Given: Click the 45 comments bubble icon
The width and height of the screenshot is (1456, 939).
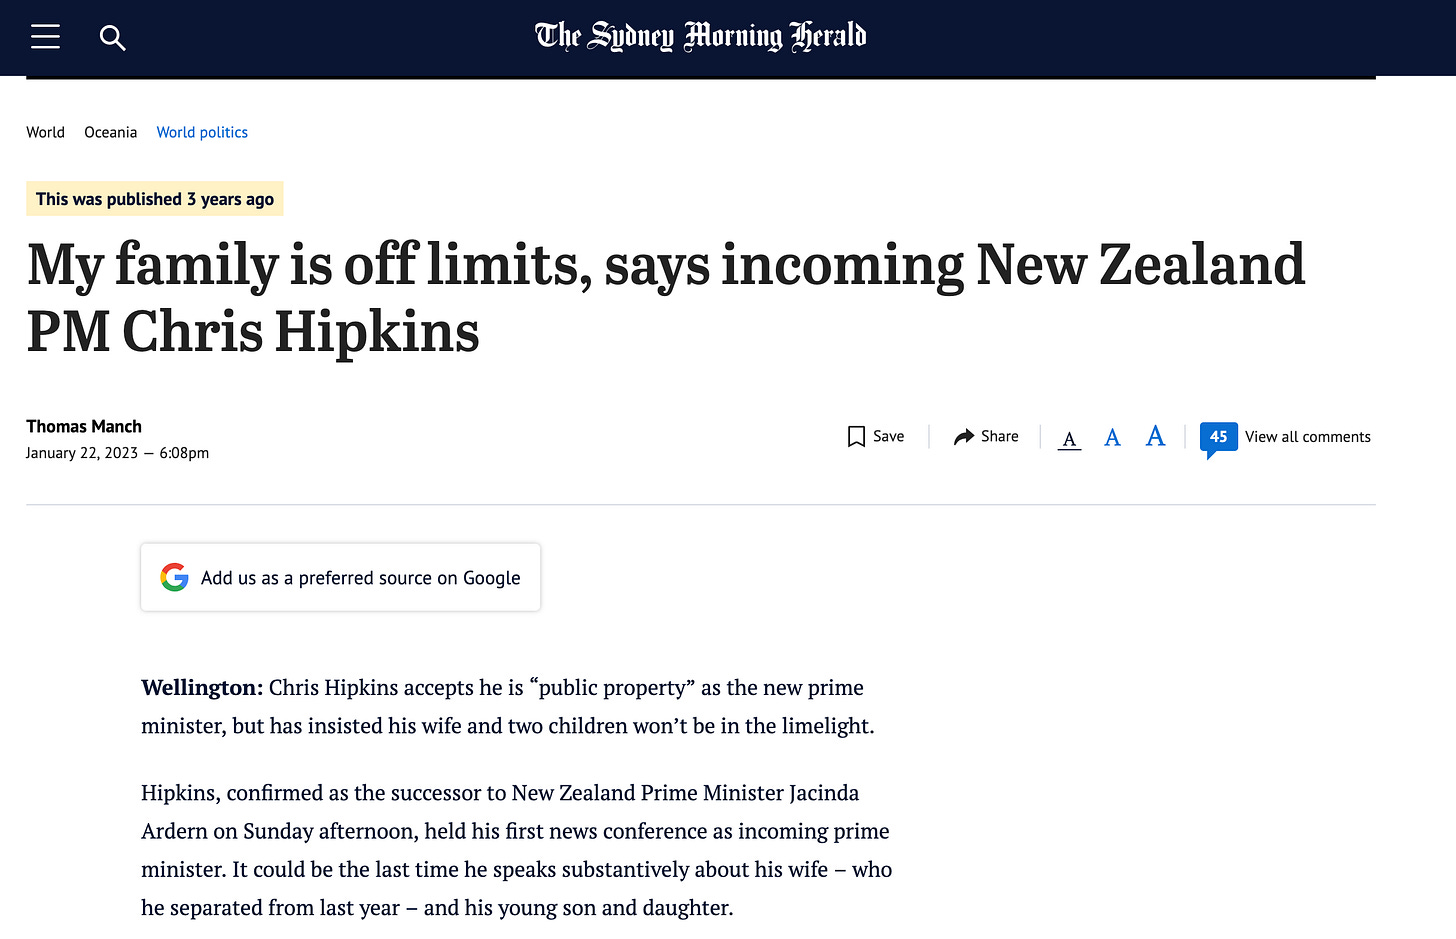Looking at the screenshot, I should tap(1218, 438).
